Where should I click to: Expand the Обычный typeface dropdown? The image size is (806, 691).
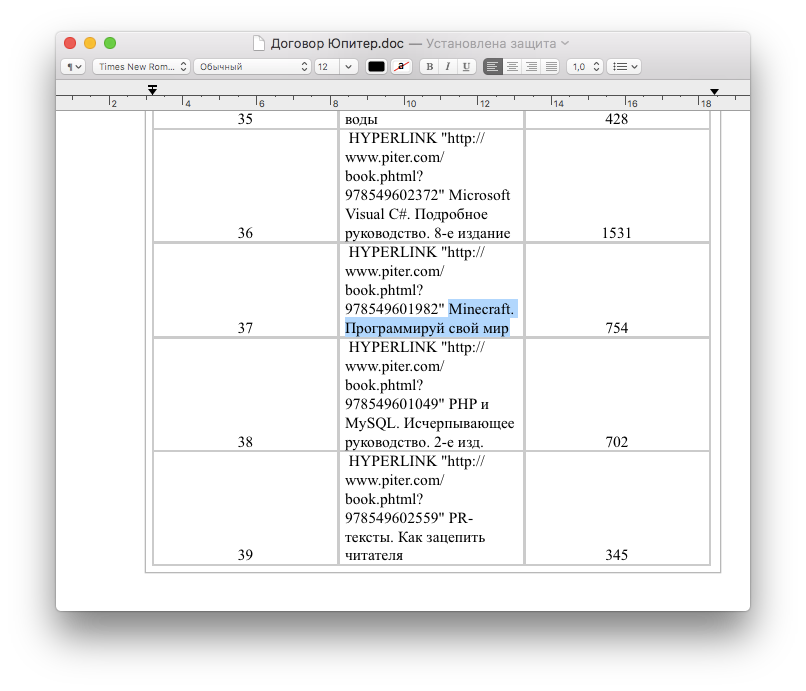pyautogui.click(x=251, y=67)
